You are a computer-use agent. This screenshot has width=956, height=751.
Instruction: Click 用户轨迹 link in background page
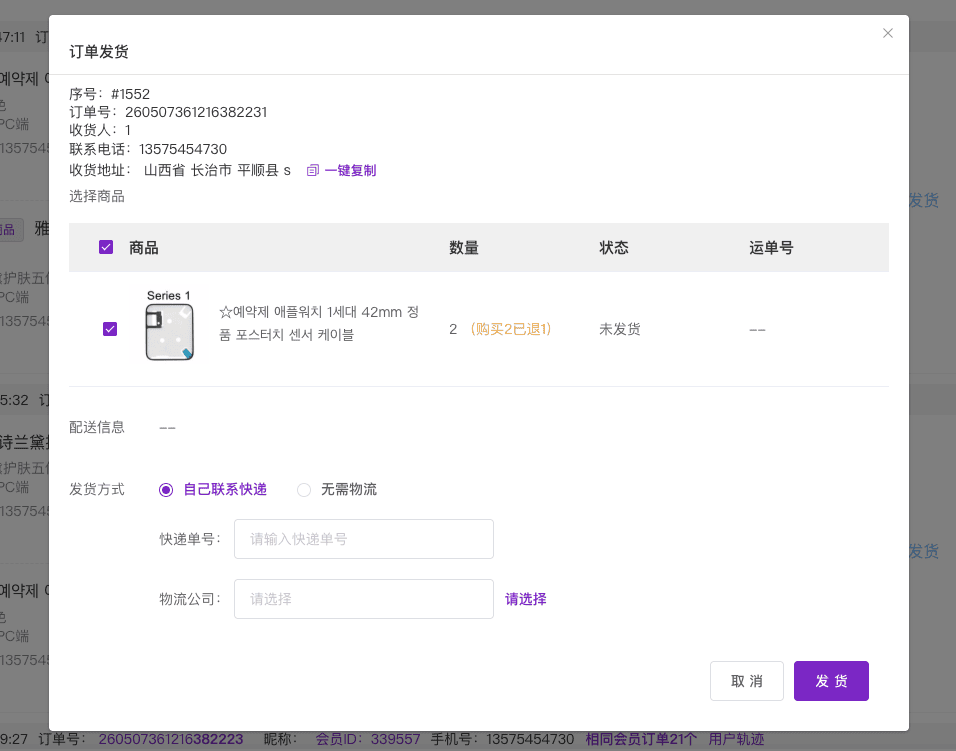tap(736, 739)
